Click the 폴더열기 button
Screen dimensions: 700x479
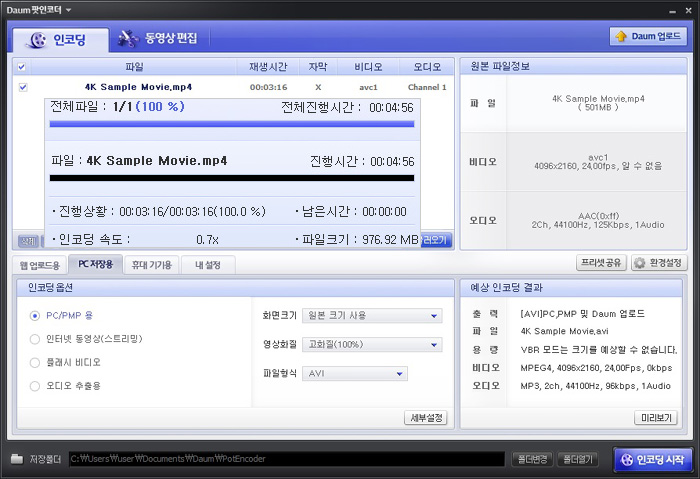pyautogui.click(x=578, y=459)
